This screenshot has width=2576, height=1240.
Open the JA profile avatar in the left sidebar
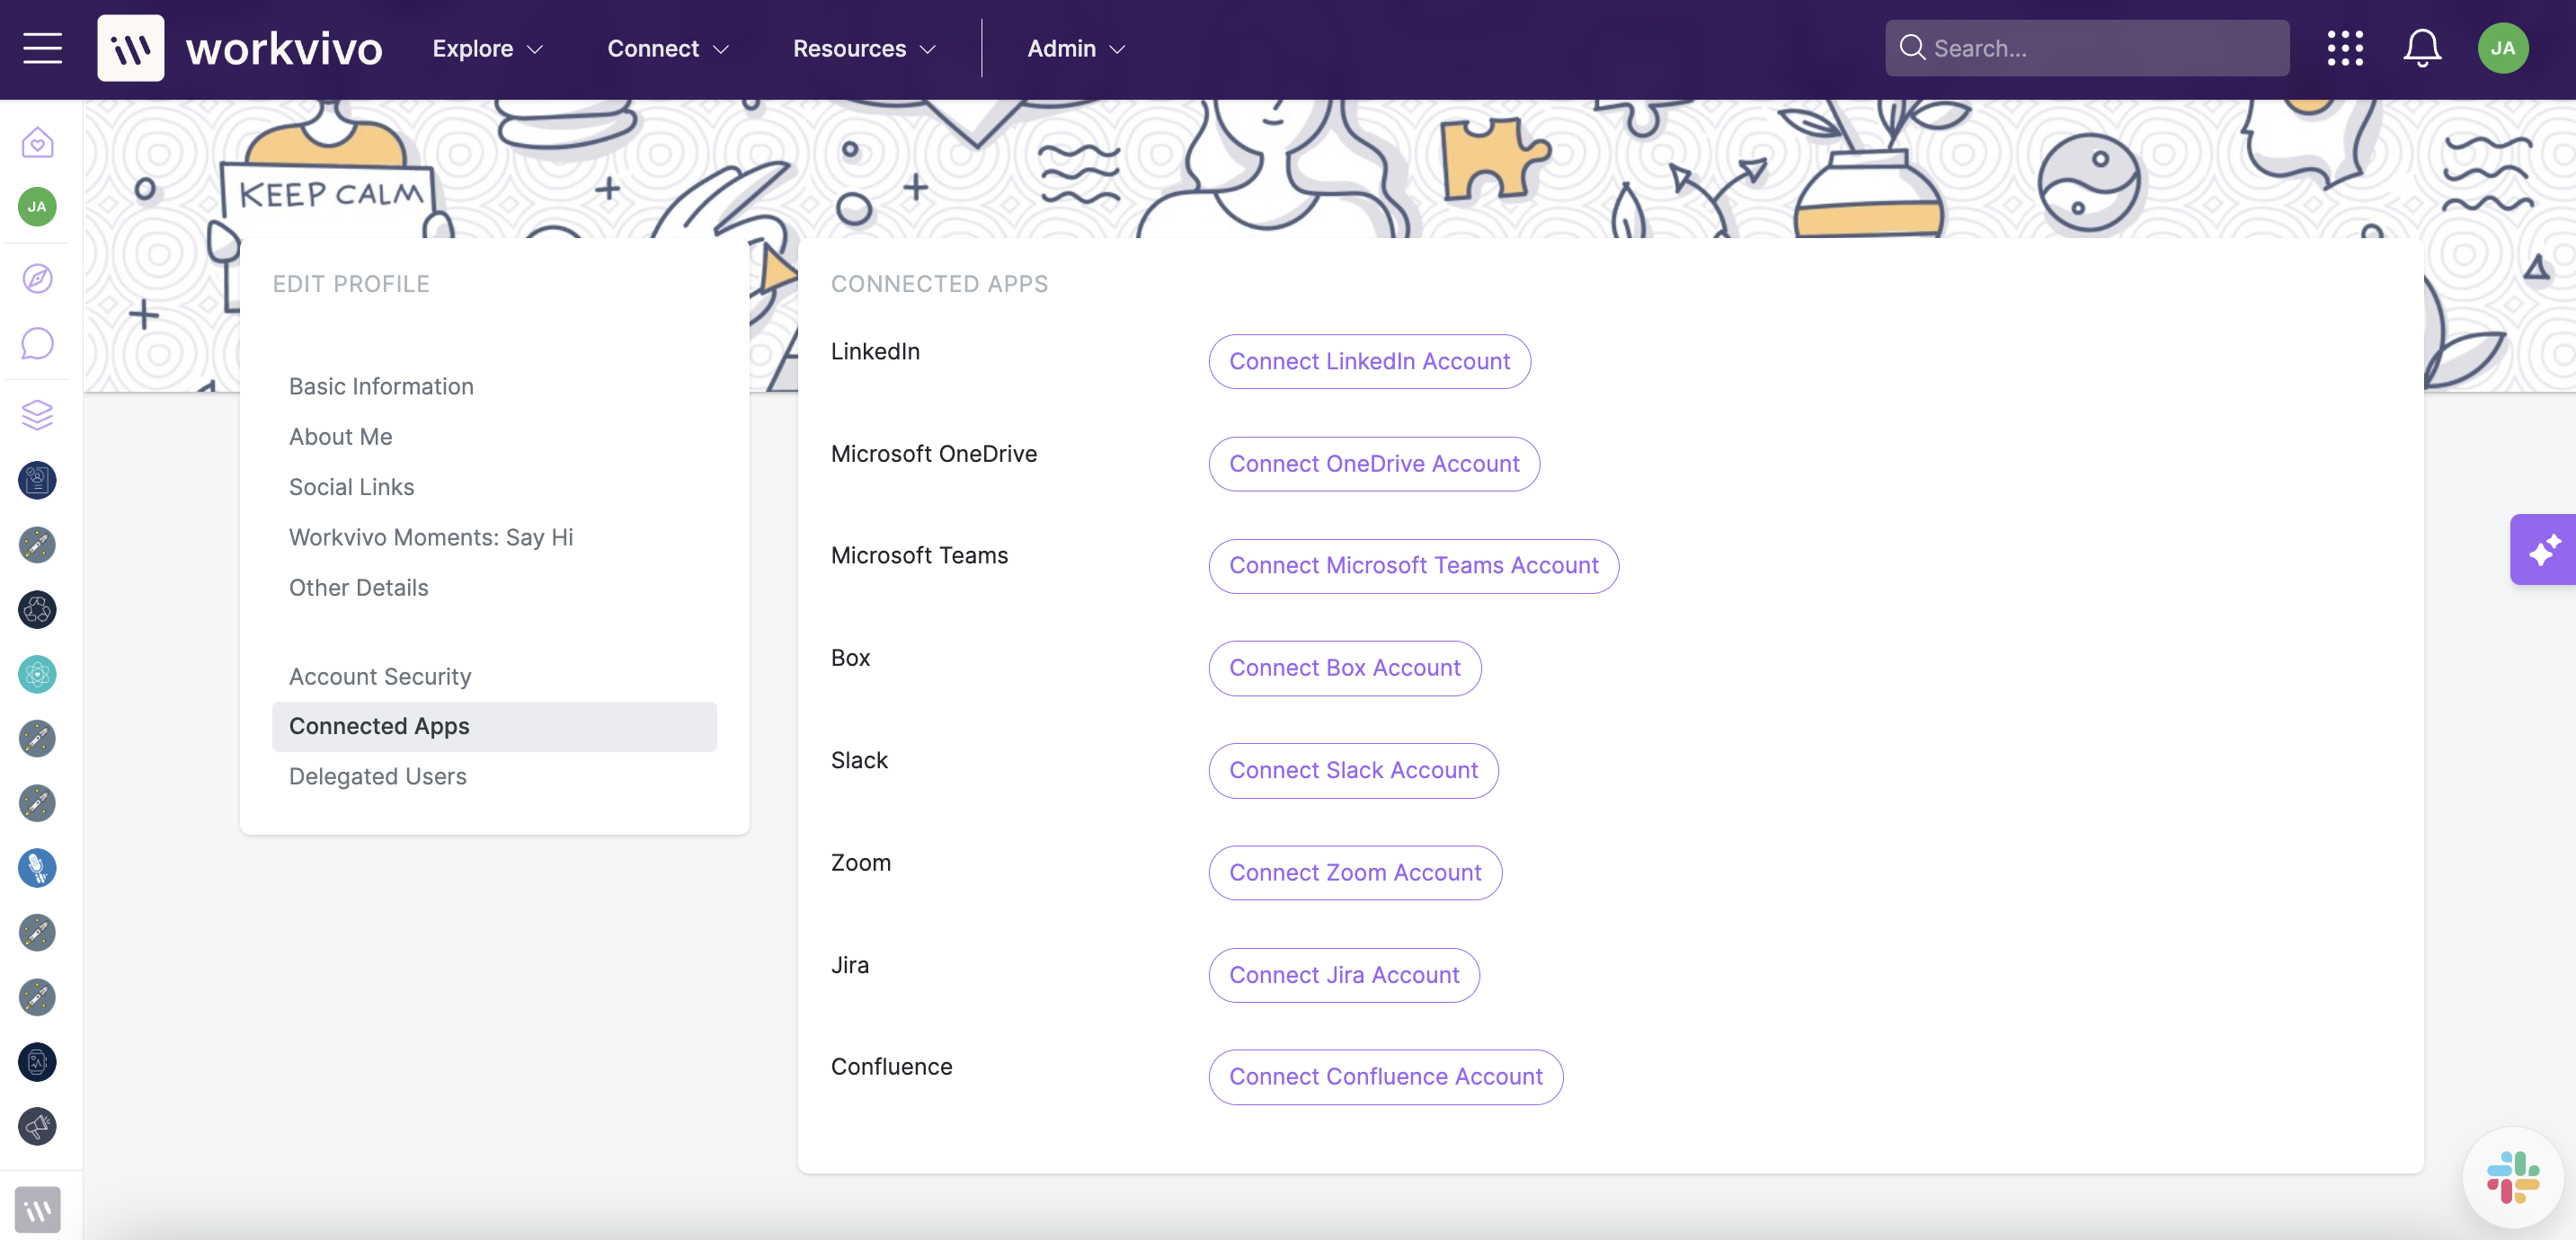coord(37,207)
